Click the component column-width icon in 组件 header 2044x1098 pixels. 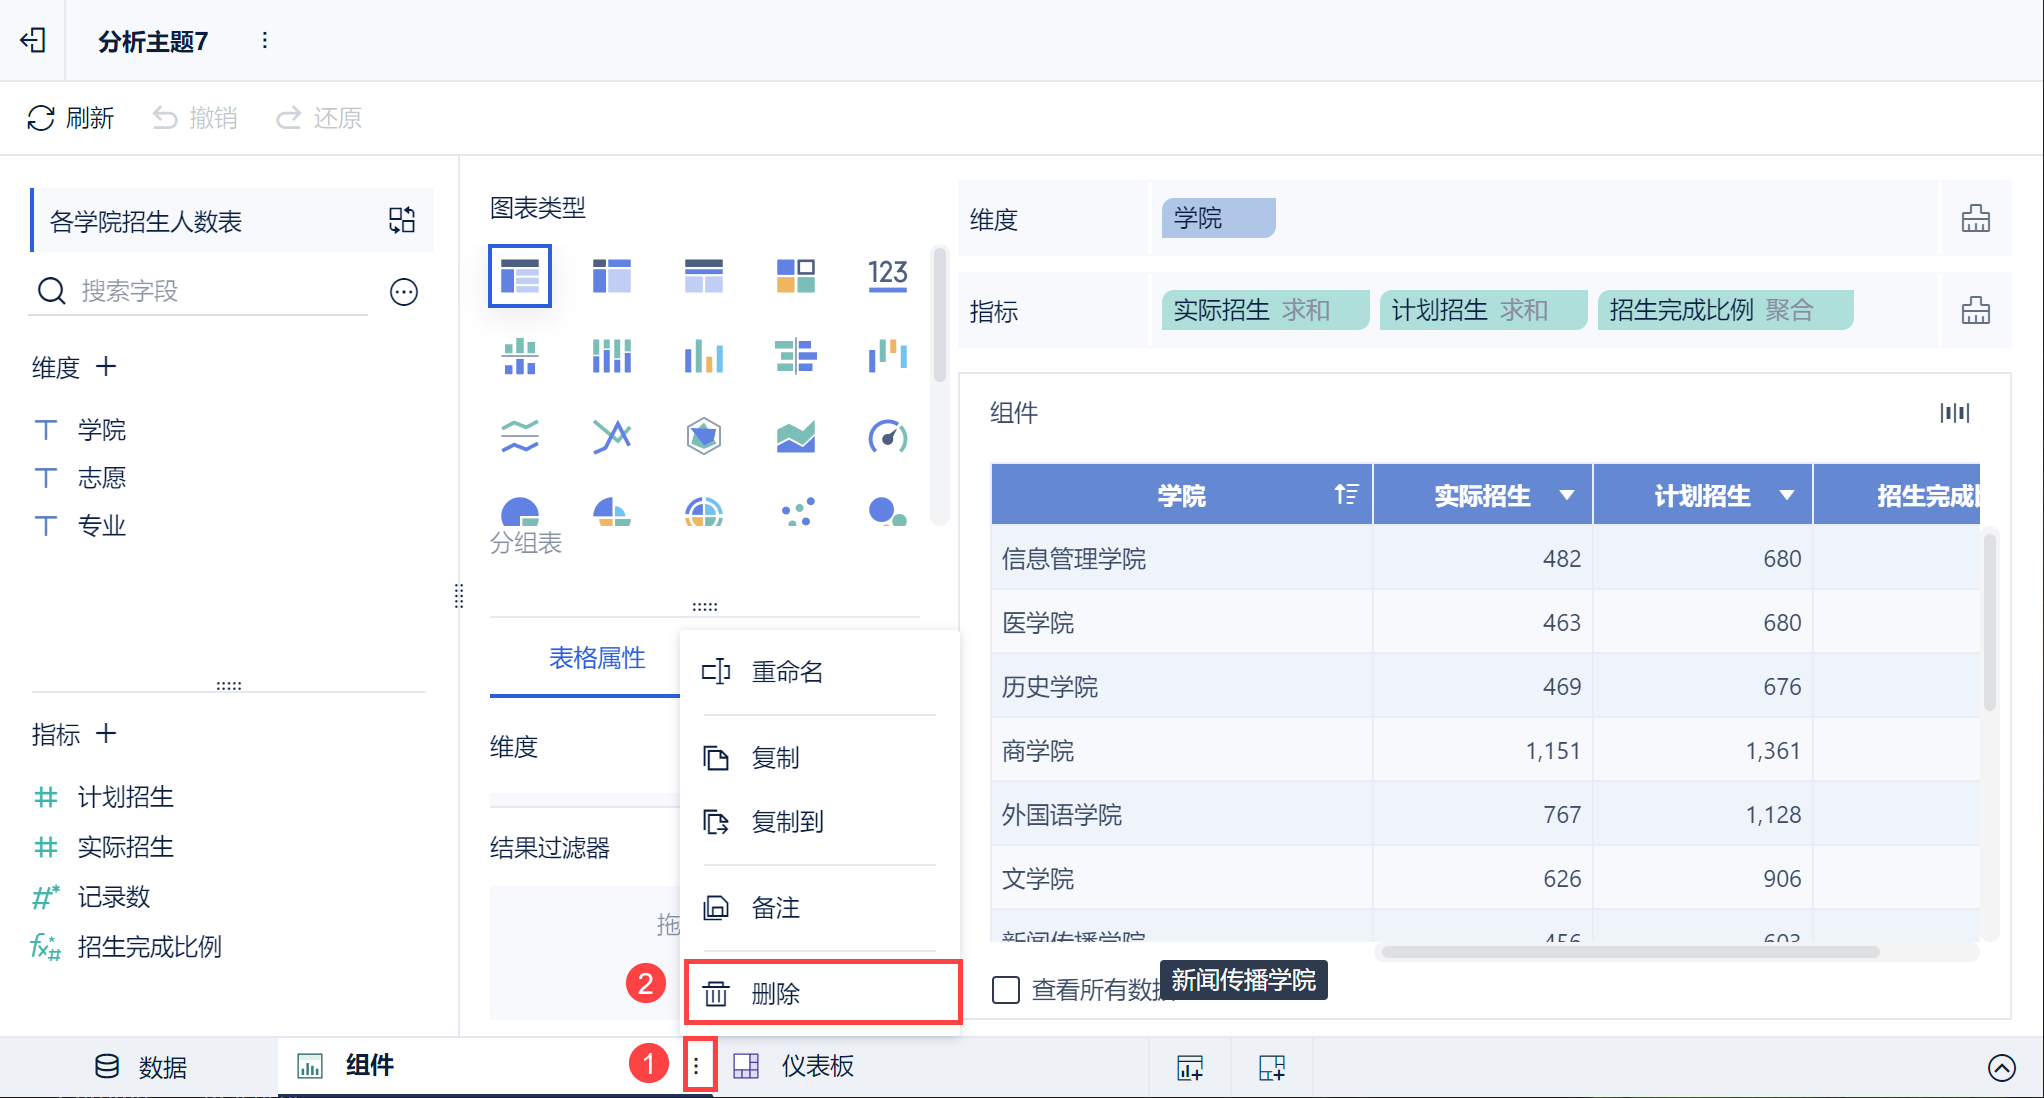point(1954,412)
